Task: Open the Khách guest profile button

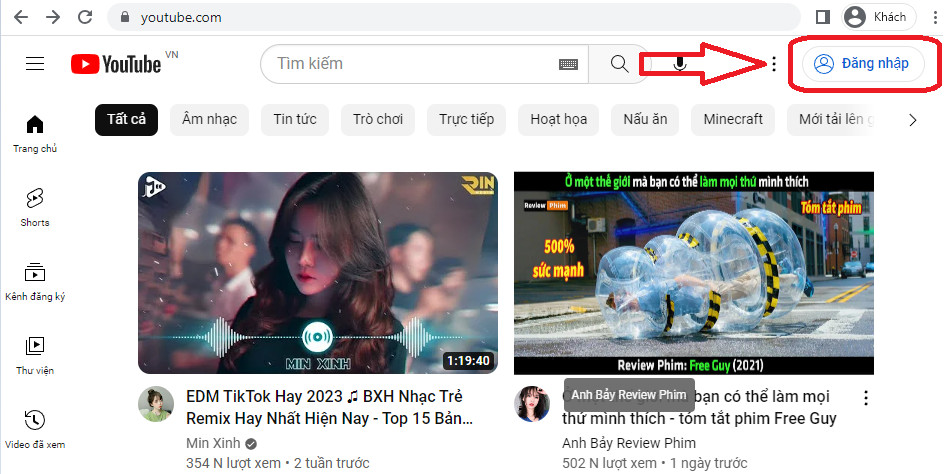Action: (x=879, y=17)
